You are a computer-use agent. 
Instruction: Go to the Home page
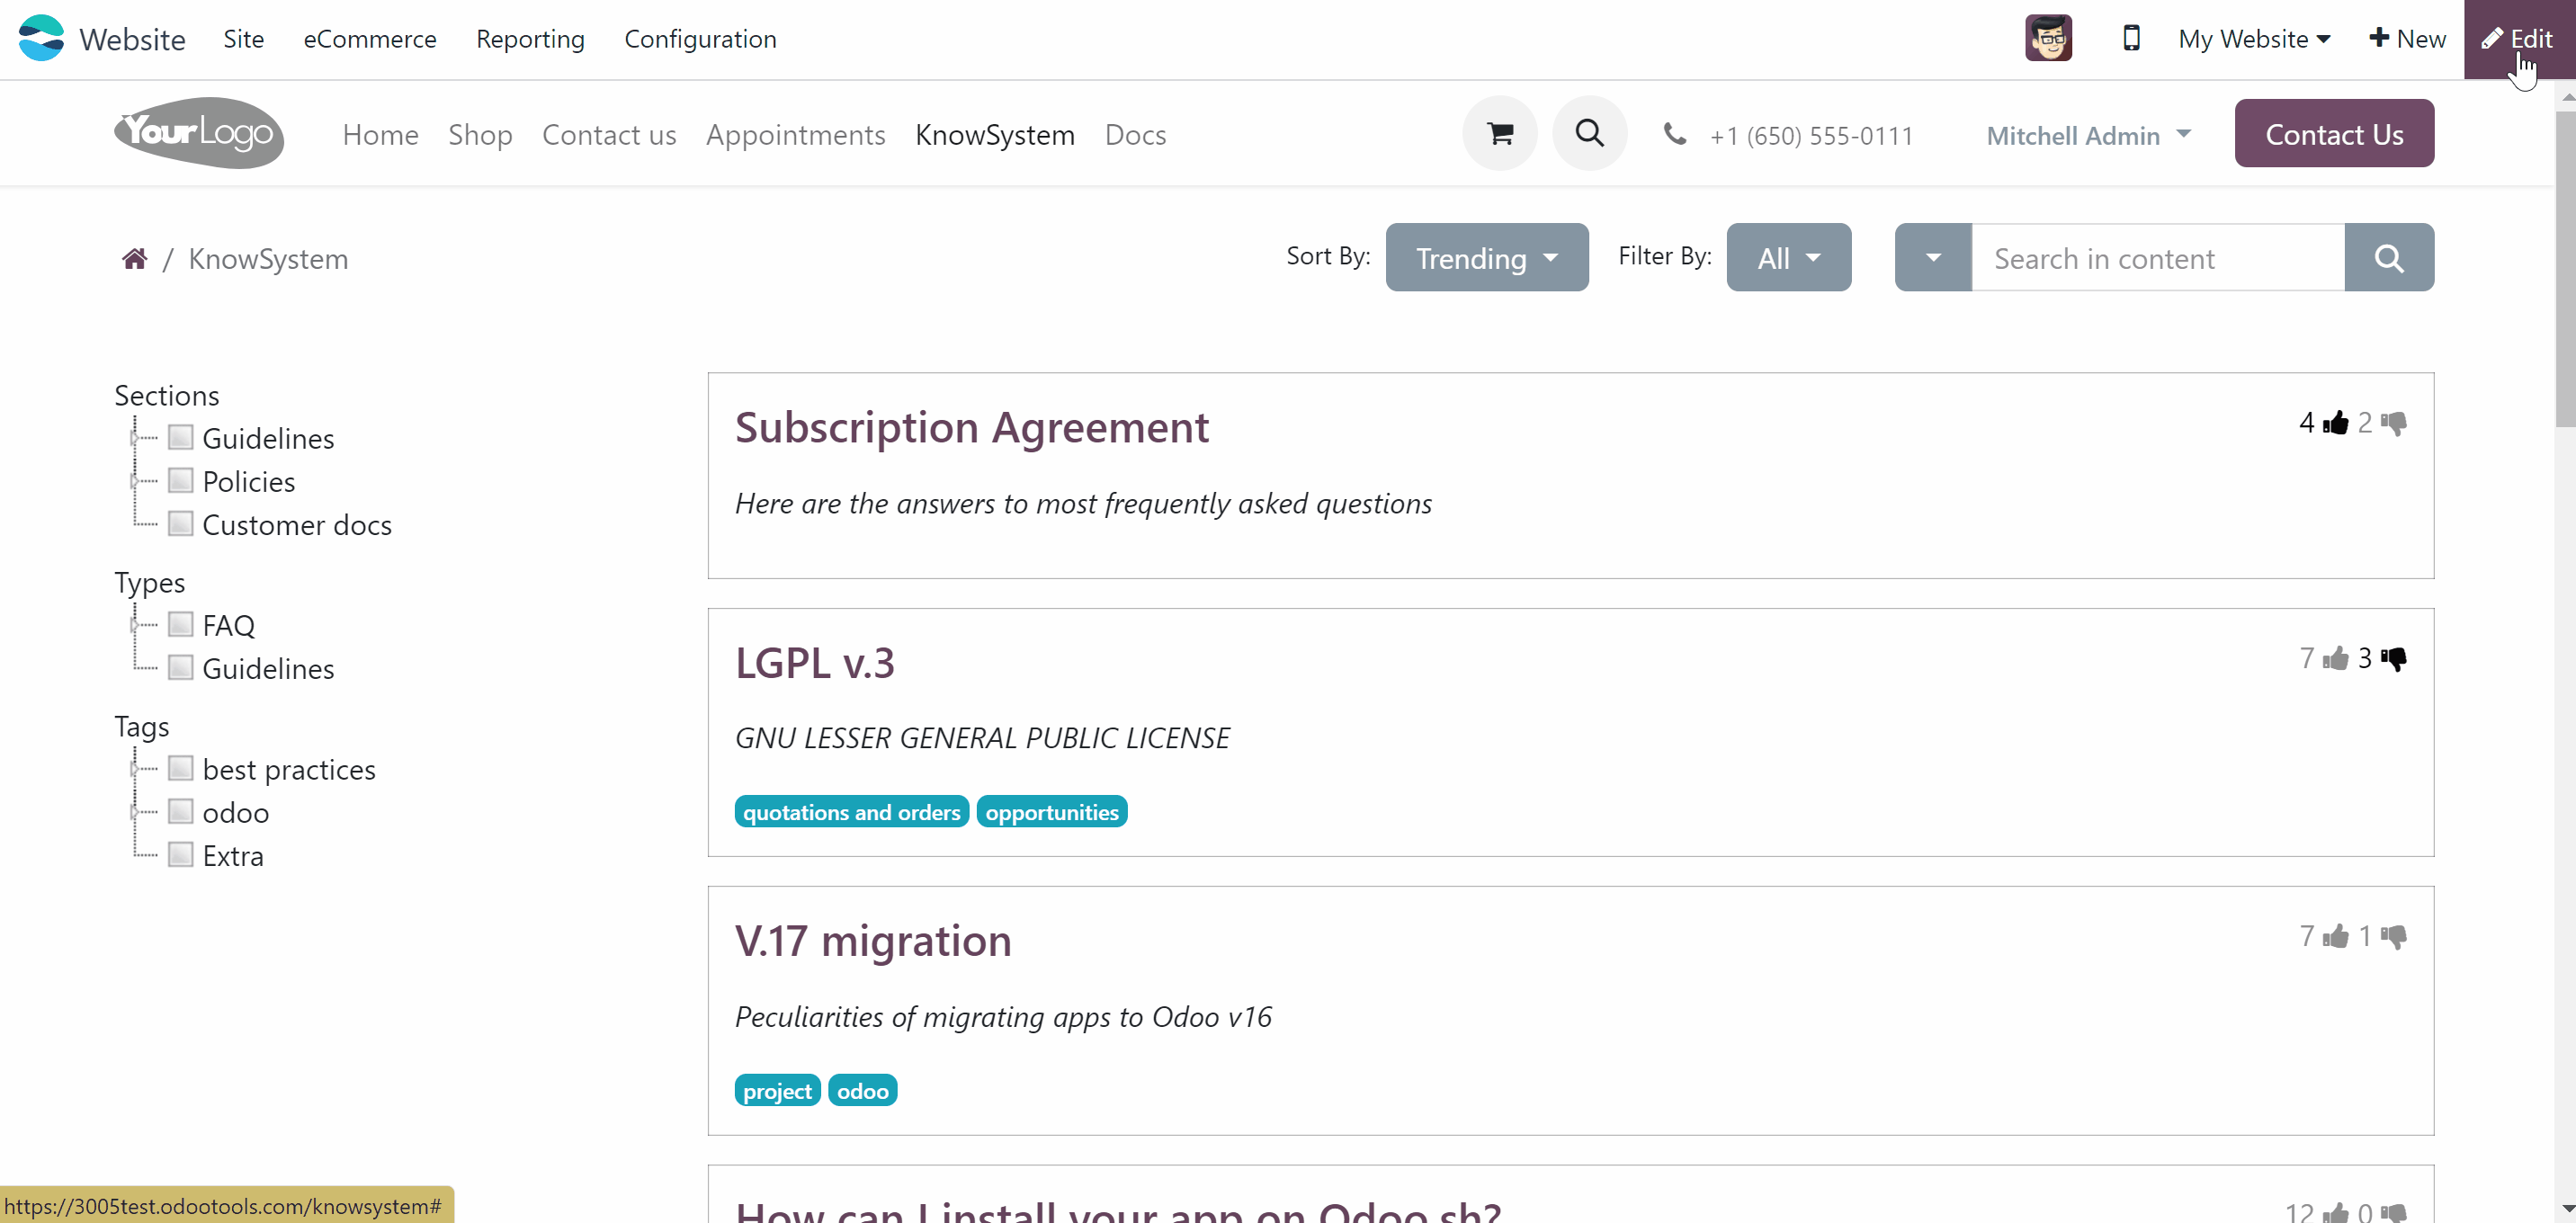point(380,135)
